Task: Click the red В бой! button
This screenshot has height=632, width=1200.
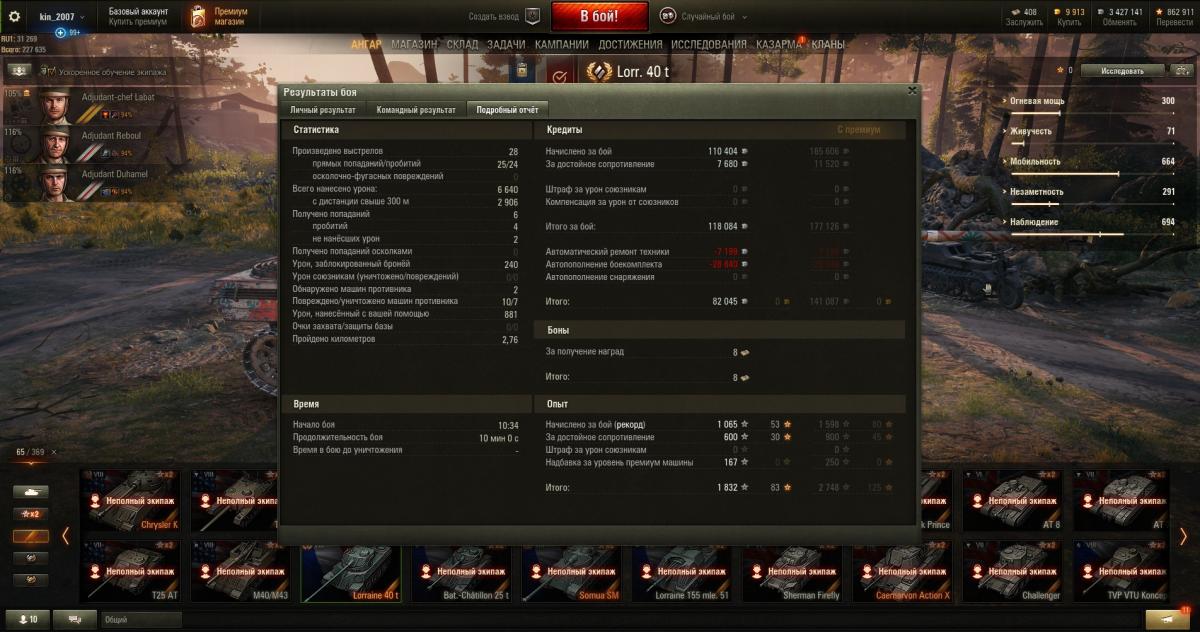Action: click(x=599, y=16)
